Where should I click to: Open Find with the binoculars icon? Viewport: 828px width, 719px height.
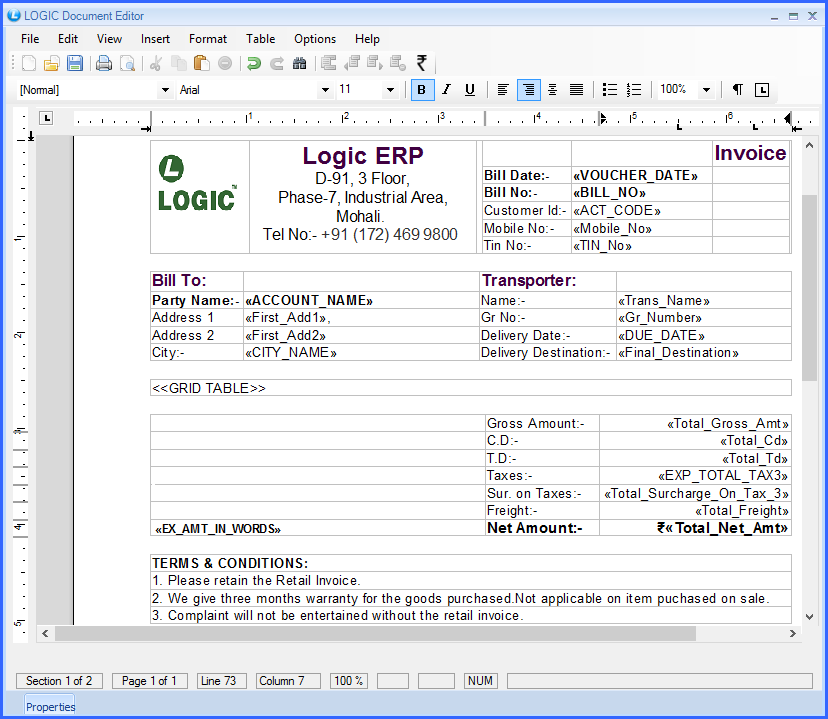coord(300,63)
